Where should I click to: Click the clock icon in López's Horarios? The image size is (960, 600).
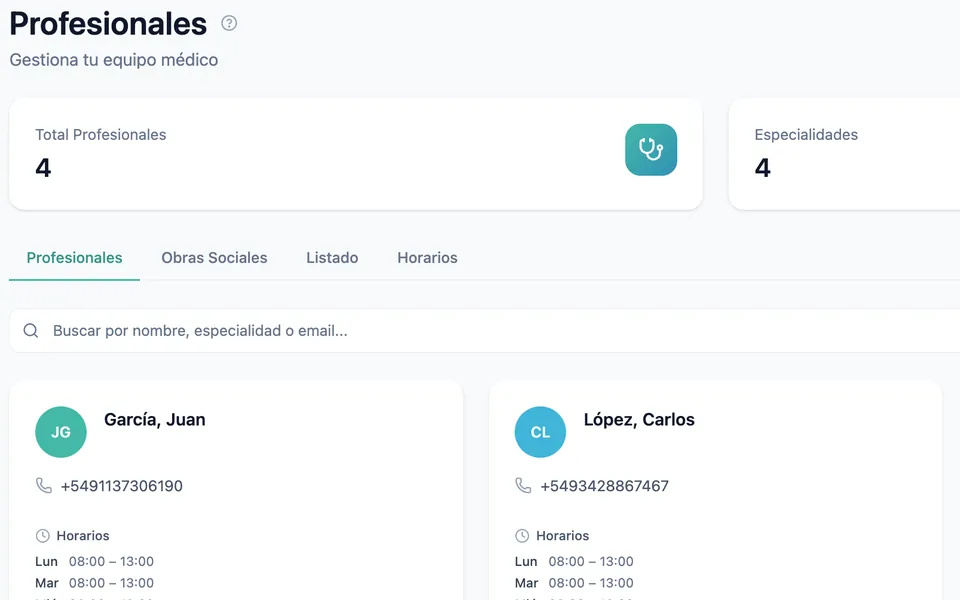(522, 536)
